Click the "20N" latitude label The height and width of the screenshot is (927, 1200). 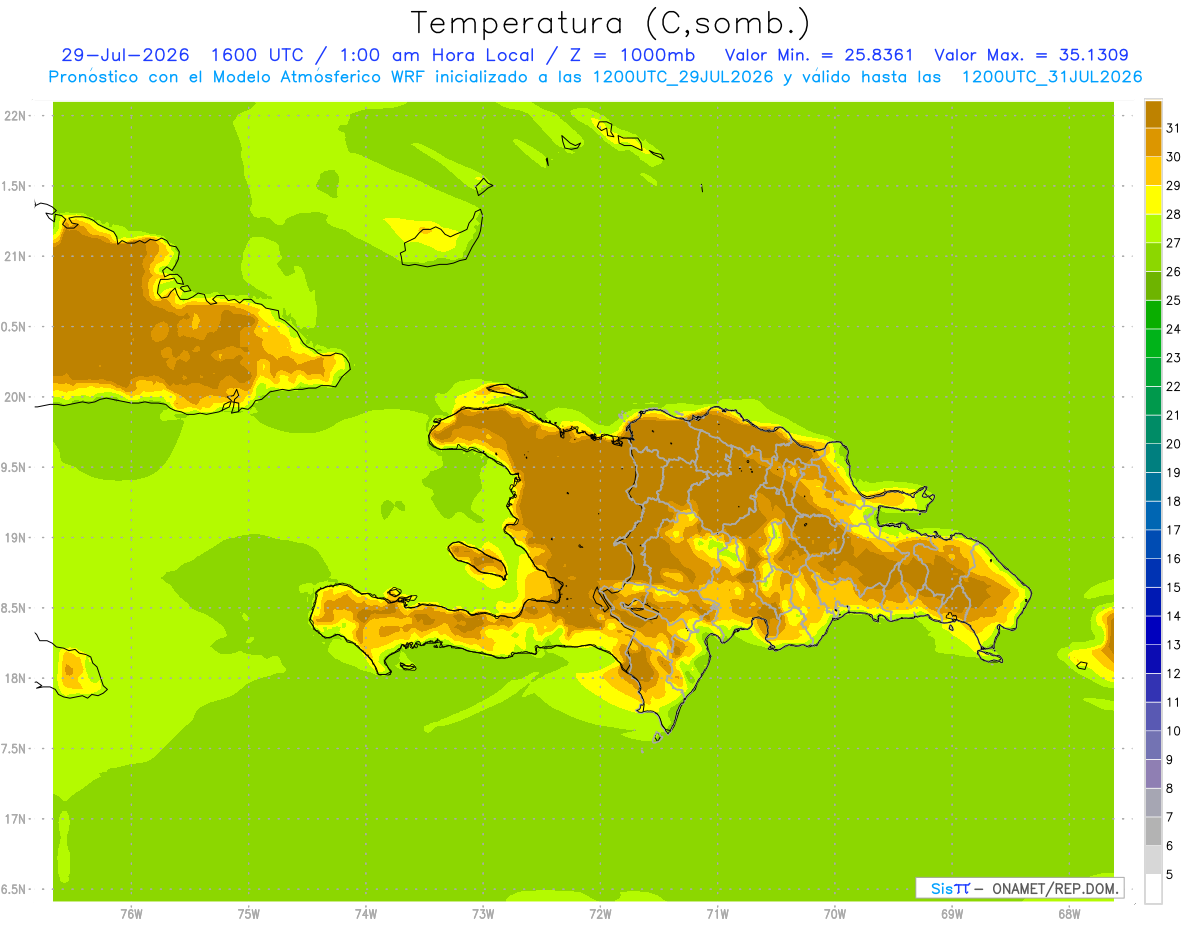coord(15,397)
